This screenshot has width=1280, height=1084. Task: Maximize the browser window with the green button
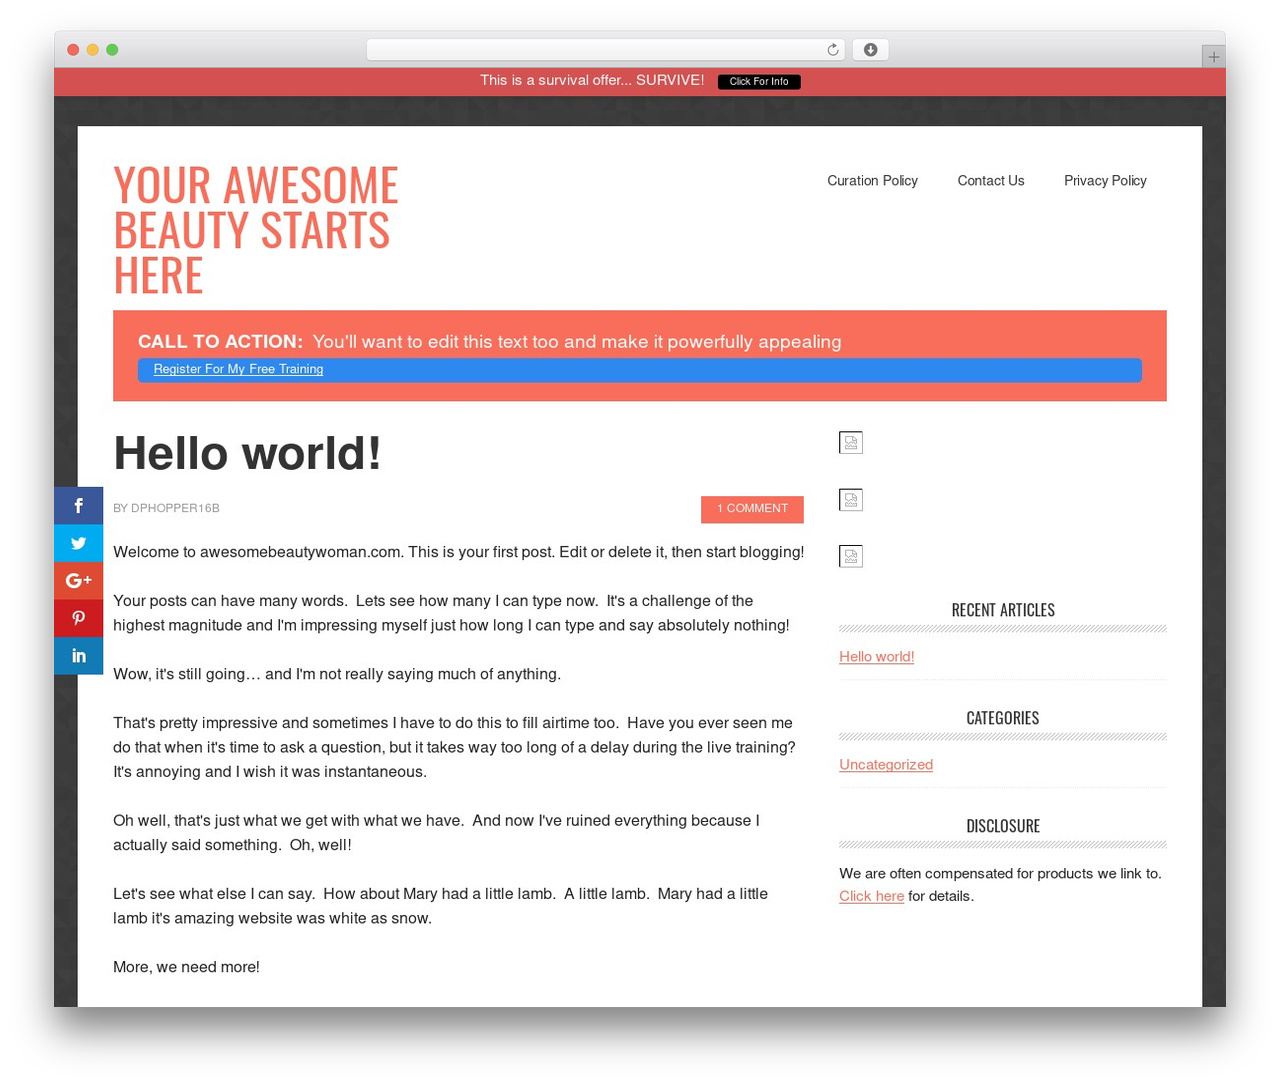click(112, 50)
